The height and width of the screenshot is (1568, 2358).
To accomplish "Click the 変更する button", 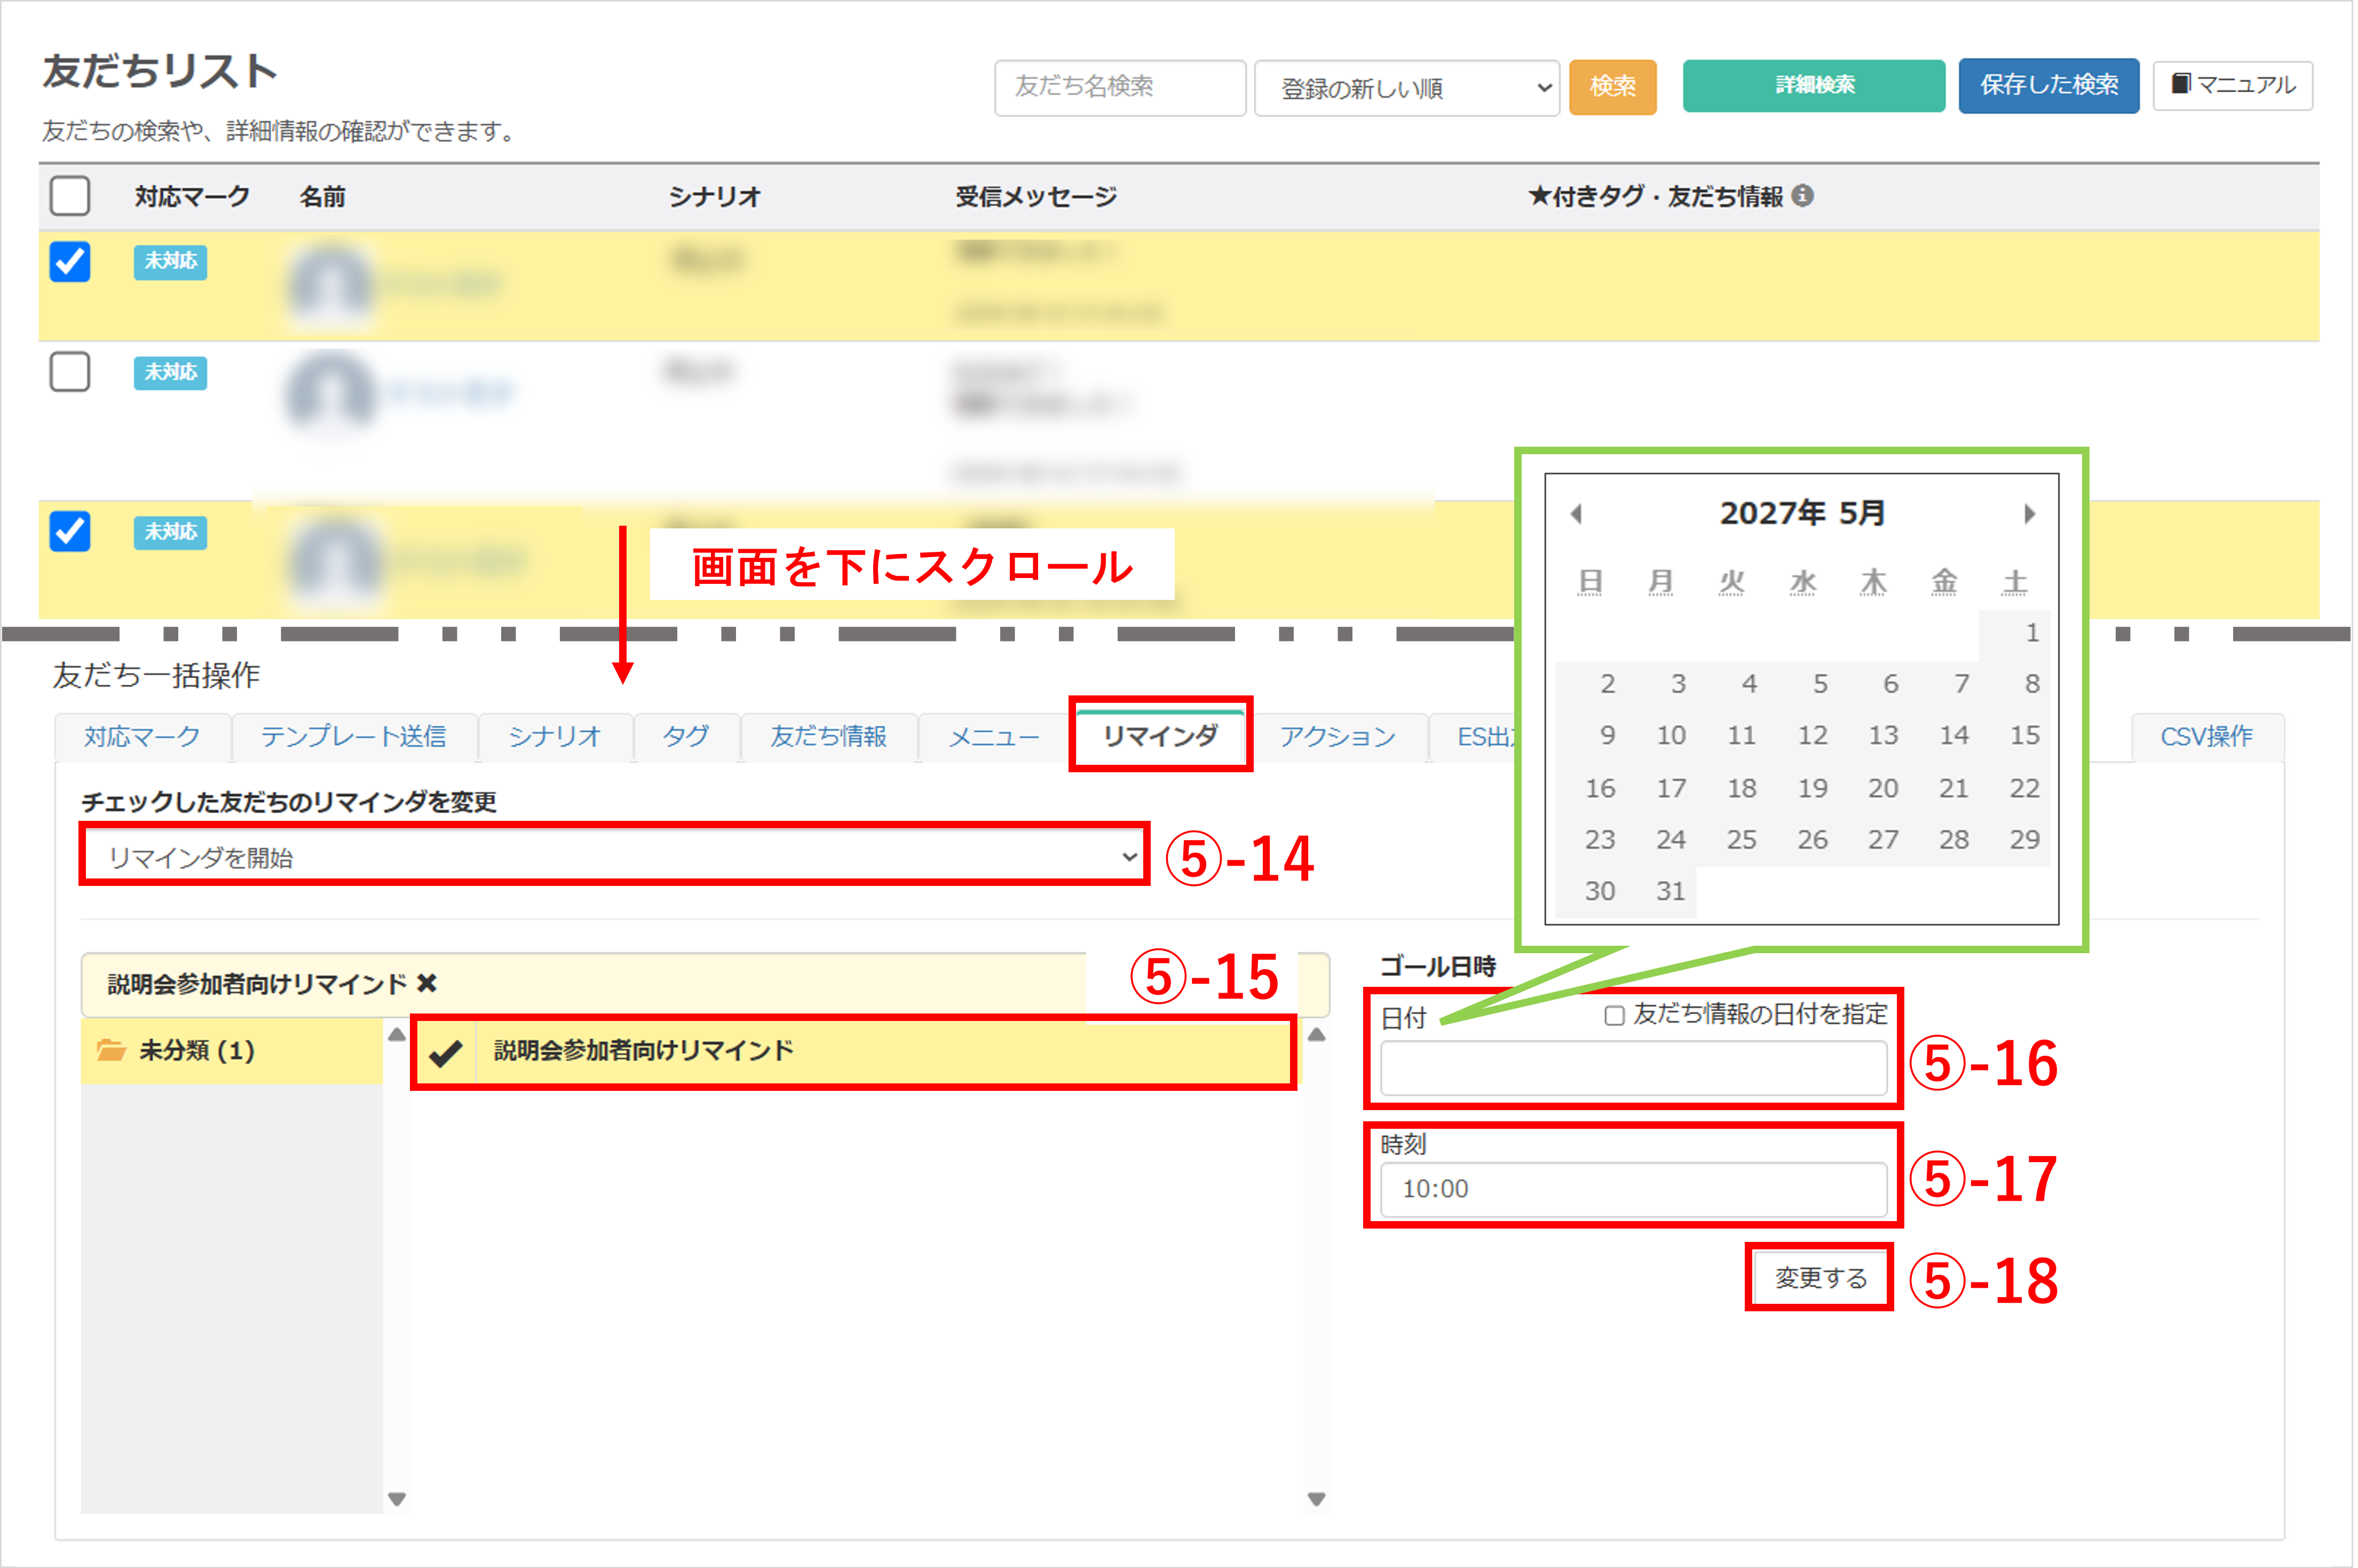I will 1820,1278.
